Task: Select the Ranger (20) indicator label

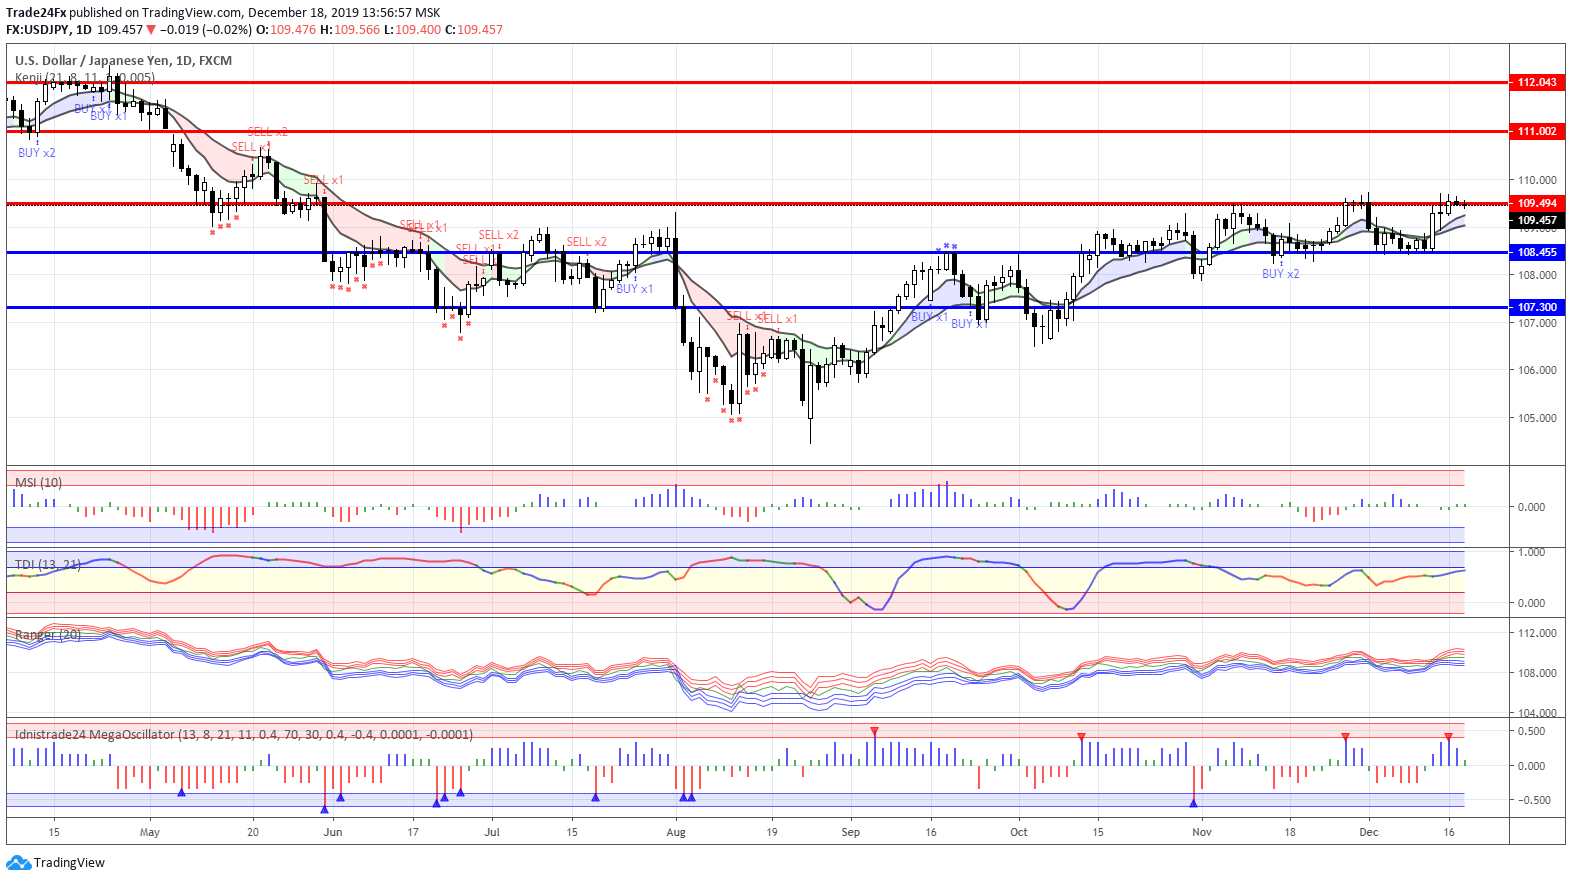Action: point(48,634)
